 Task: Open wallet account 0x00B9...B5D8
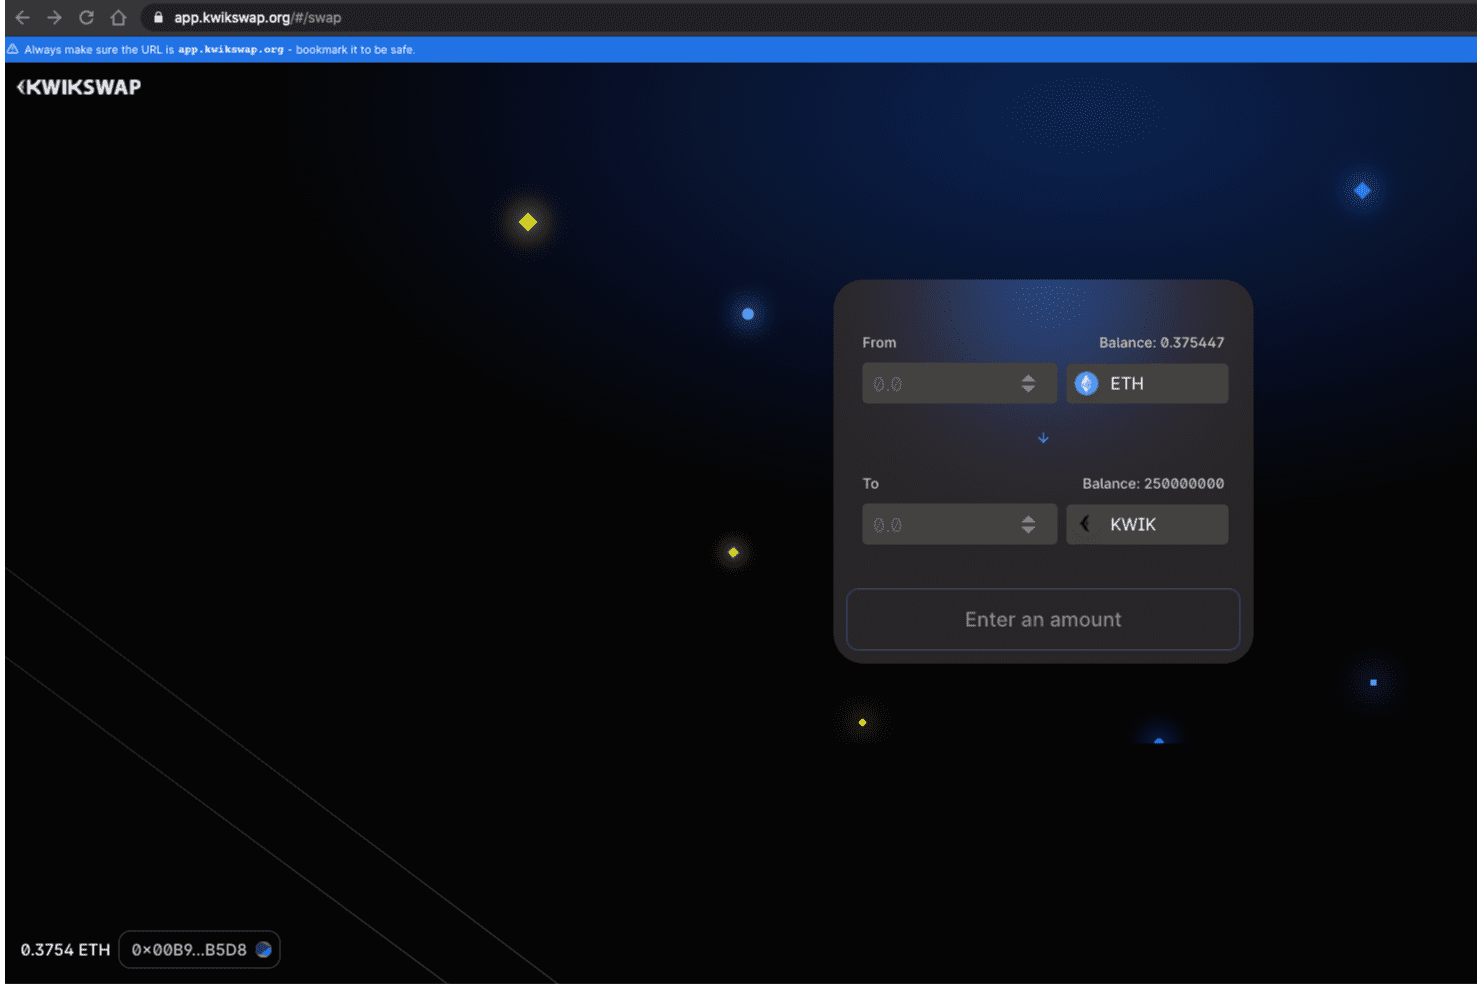click(x=199, y=950)
